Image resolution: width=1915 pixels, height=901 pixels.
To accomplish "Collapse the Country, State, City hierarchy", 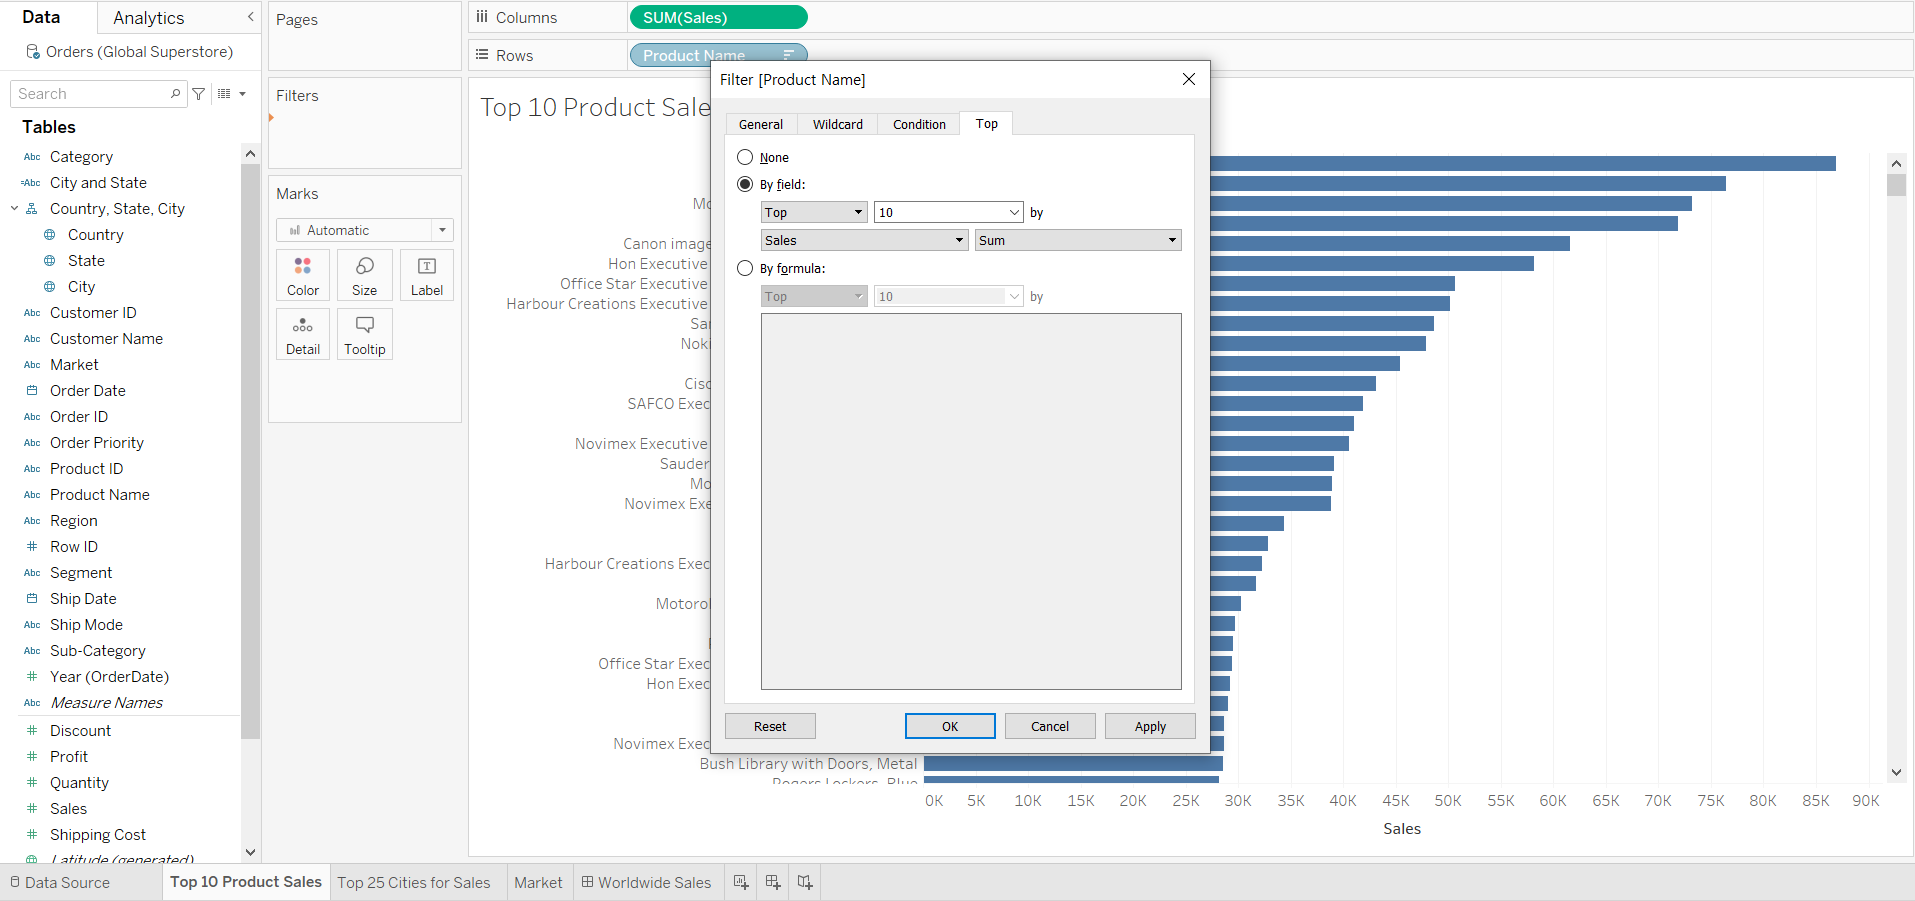I will pos(14,209).
